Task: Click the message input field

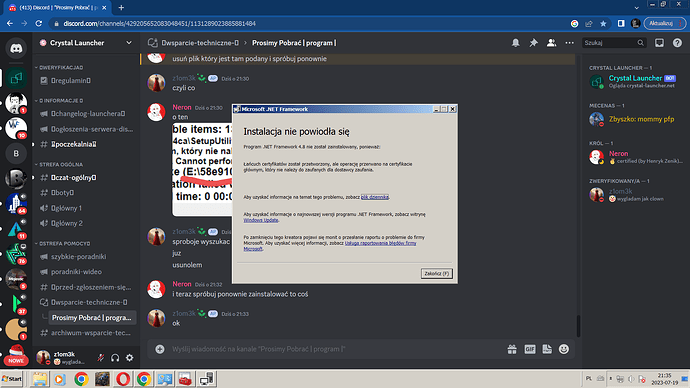Action: 334,349
